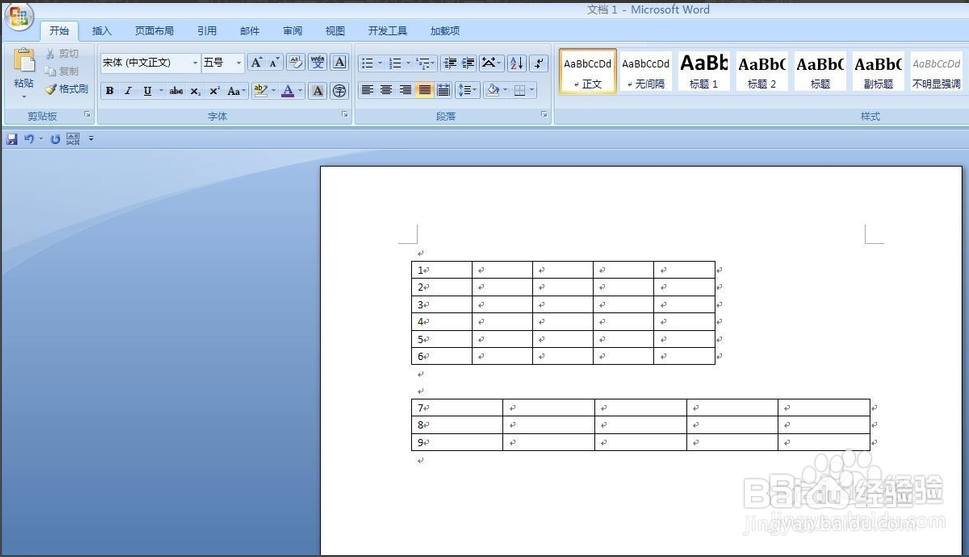This screenshot has height=557, width=969.
Task: Expand the Font (字体) dialog launcher
Action: click(x=345, y=114)
